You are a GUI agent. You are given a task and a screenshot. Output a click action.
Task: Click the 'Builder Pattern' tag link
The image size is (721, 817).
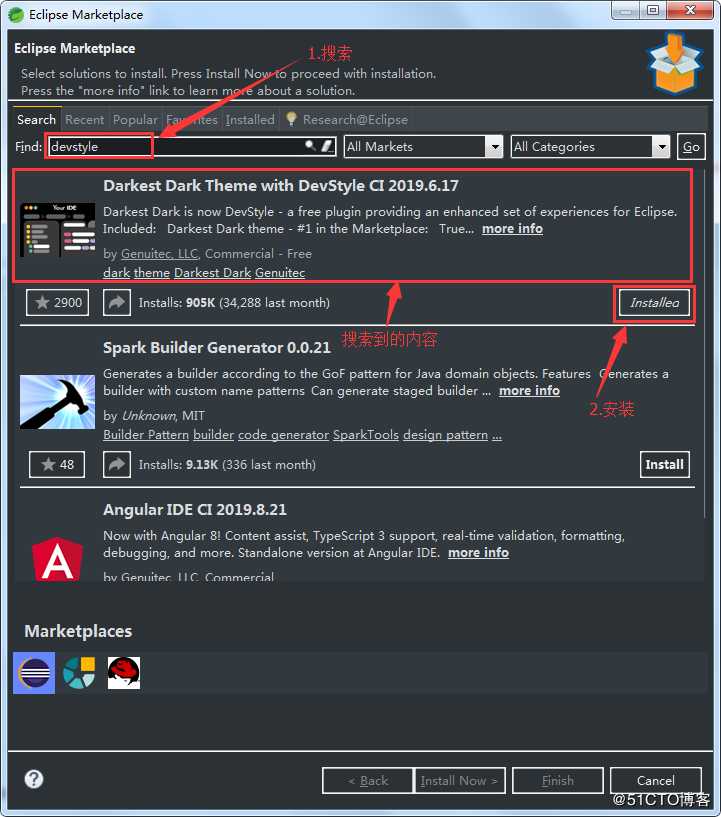[146, 435]
